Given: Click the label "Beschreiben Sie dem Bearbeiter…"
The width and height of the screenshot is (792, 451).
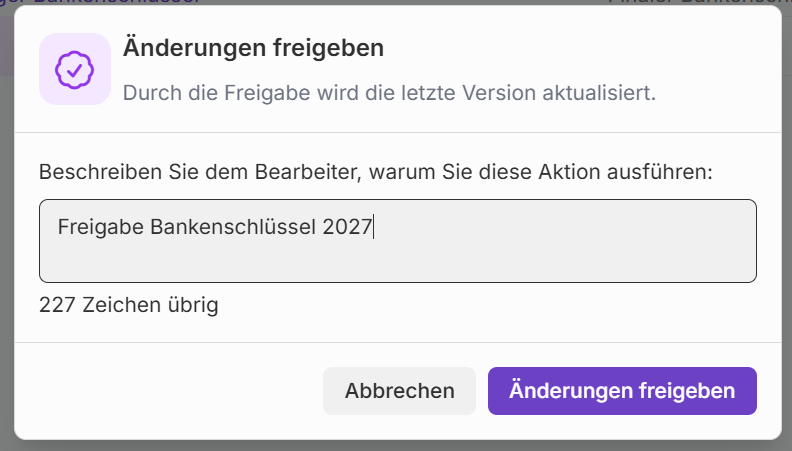Looking at the screenshot, I should tap(375, 171).
